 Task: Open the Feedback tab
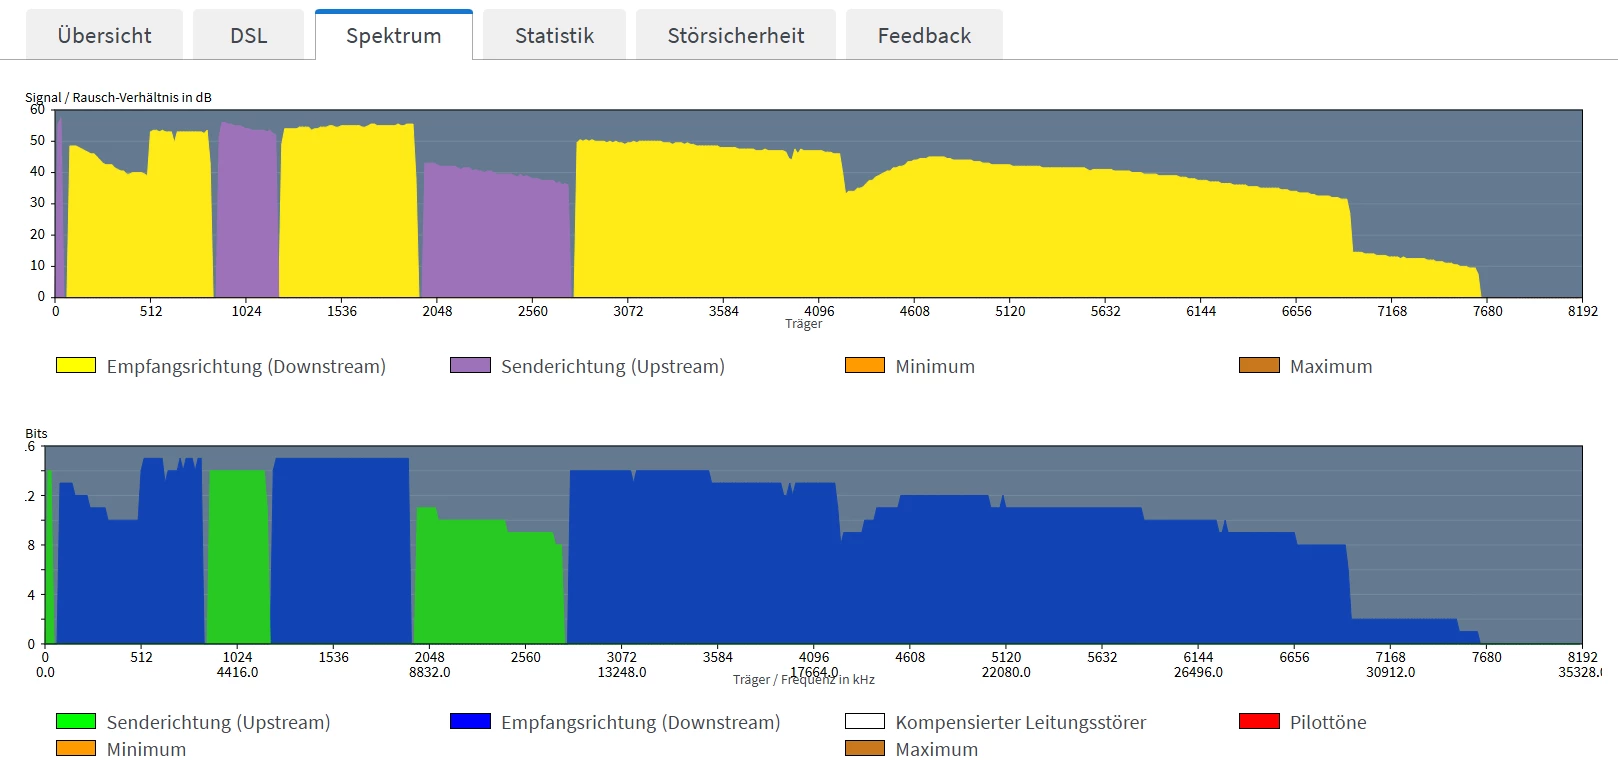pyautogui.click(x=924, y=35)
